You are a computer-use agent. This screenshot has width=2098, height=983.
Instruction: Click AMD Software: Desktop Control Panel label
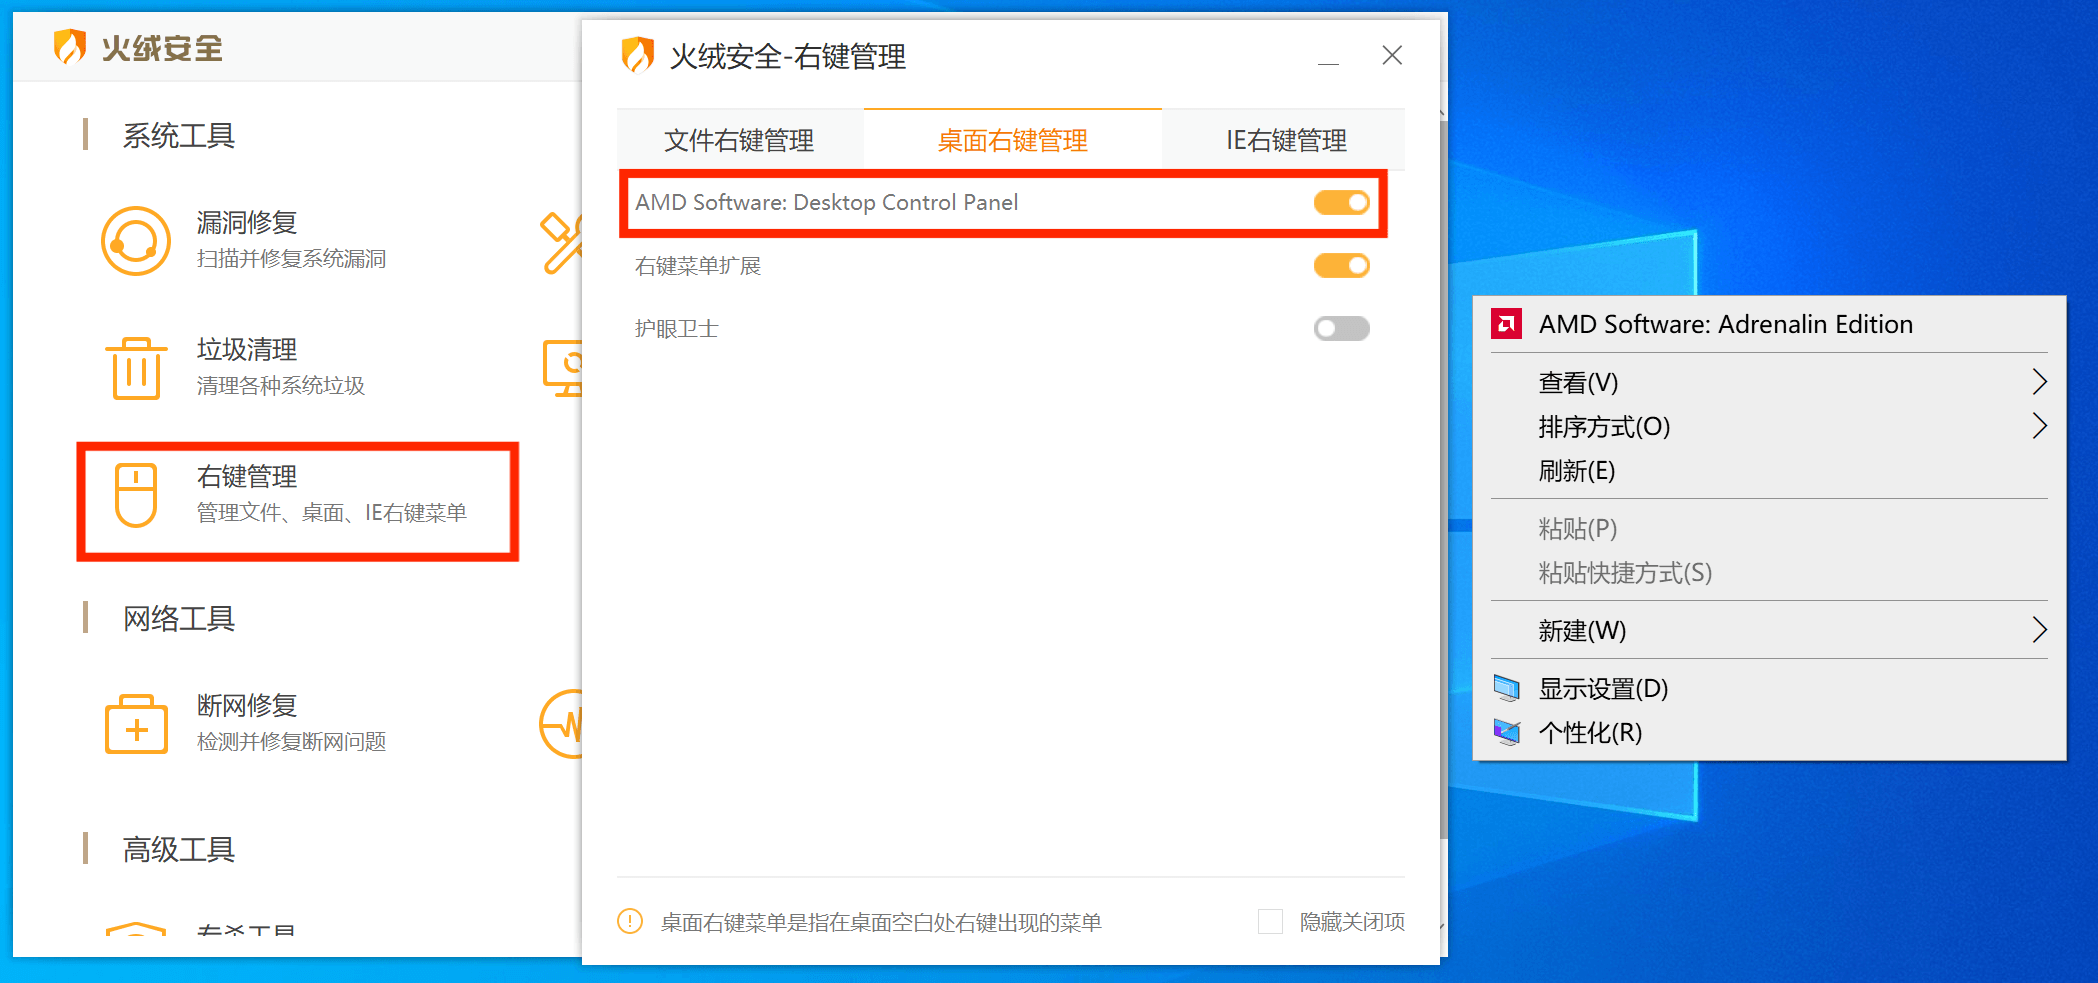826,203
